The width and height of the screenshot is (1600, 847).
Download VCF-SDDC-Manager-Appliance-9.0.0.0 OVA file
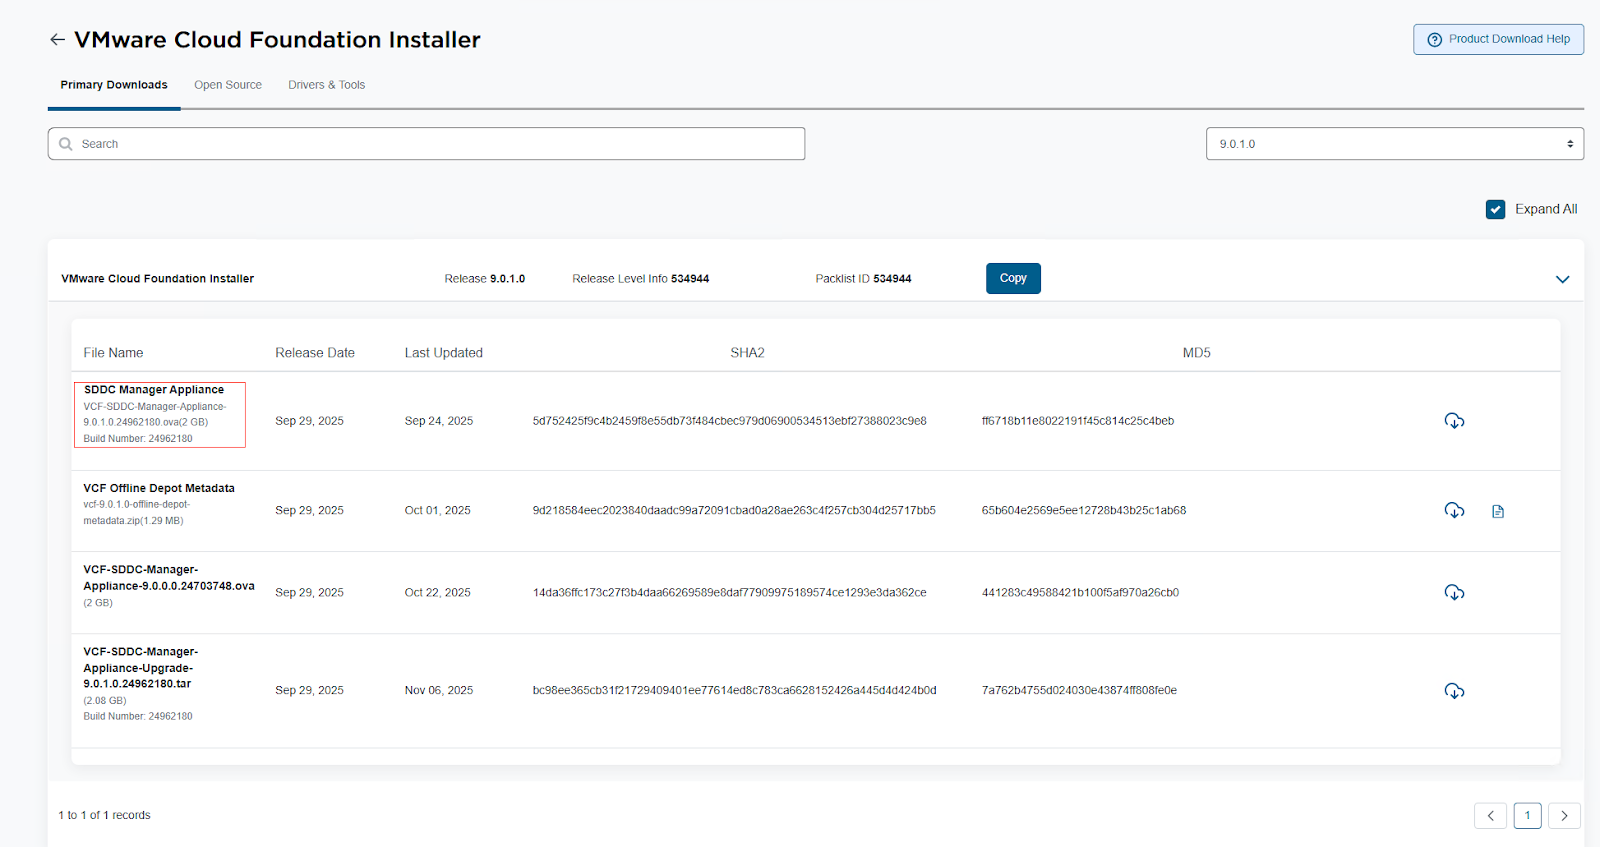click(x=1454, y=593)
